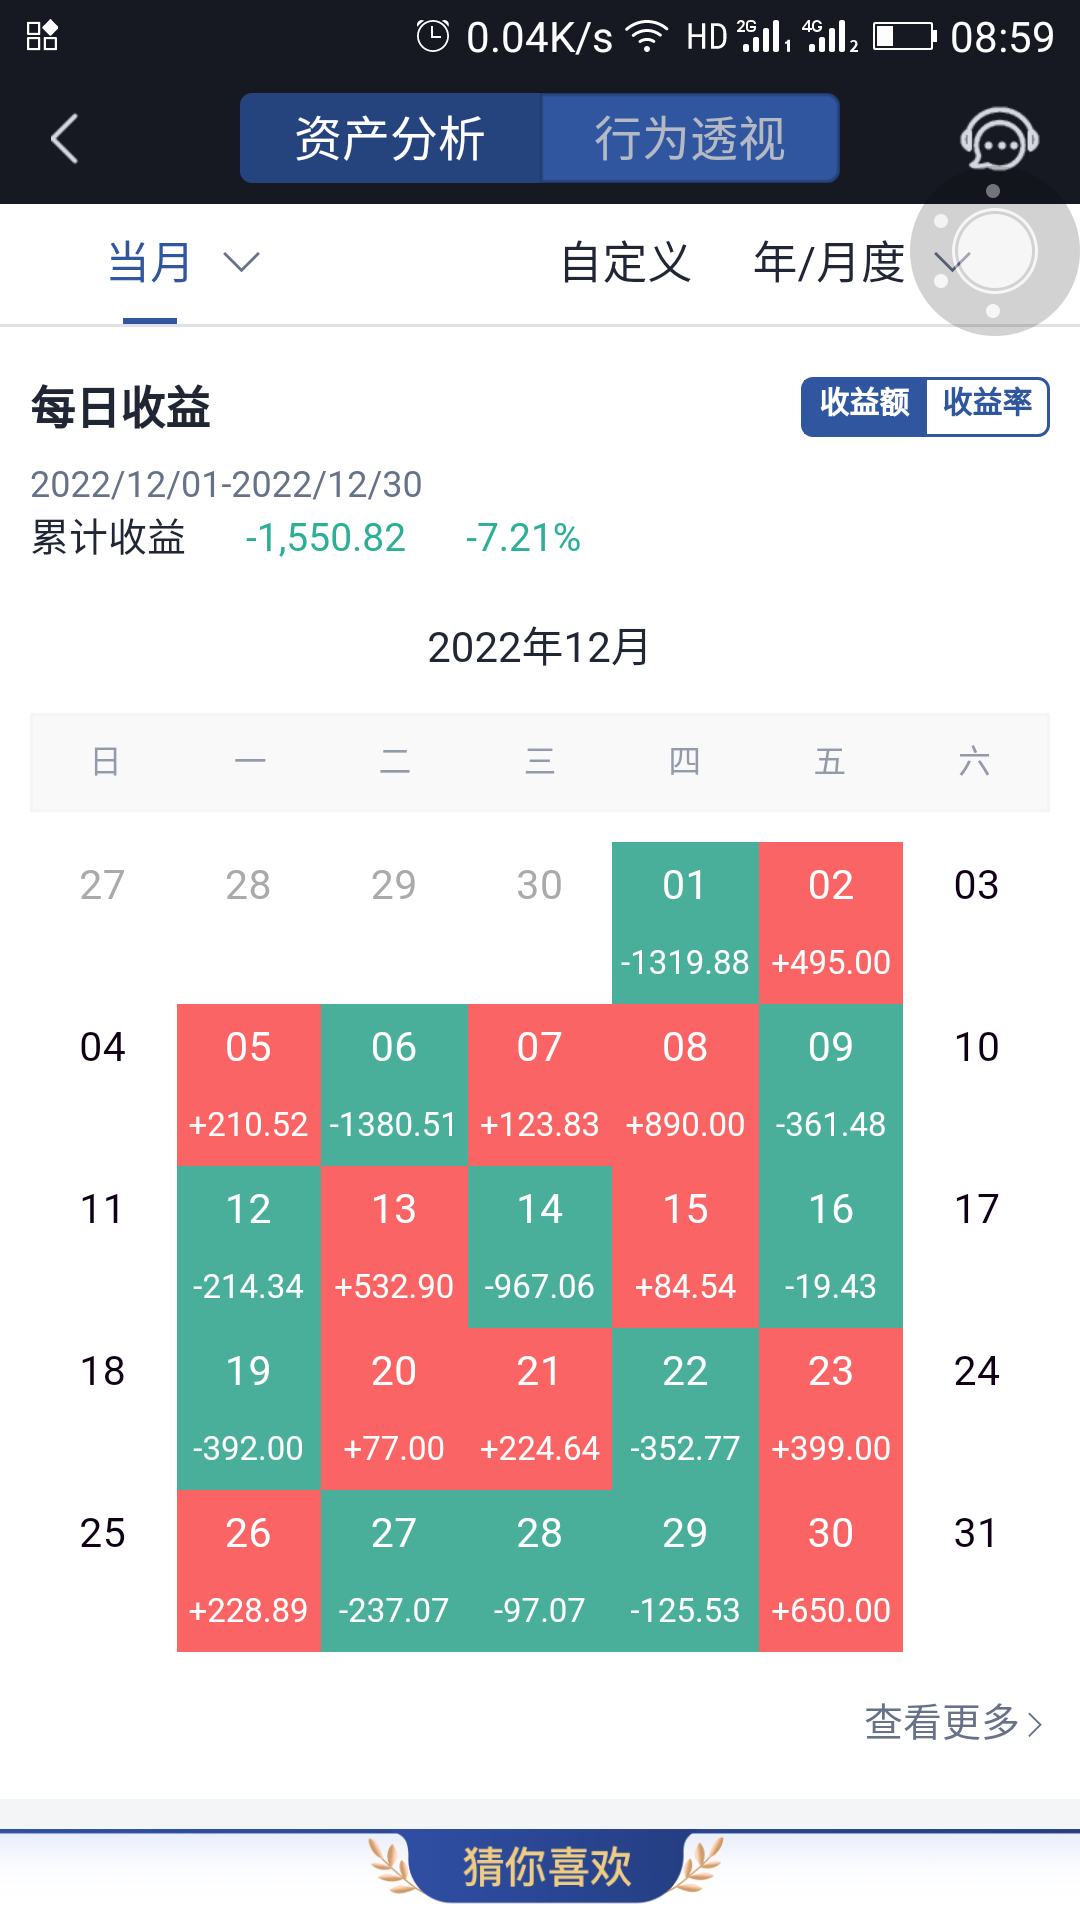Screen dimensions: 1080x1920
Task: Expand the 年/月度 dropdown arrow
Action: [x=951, y=262]
